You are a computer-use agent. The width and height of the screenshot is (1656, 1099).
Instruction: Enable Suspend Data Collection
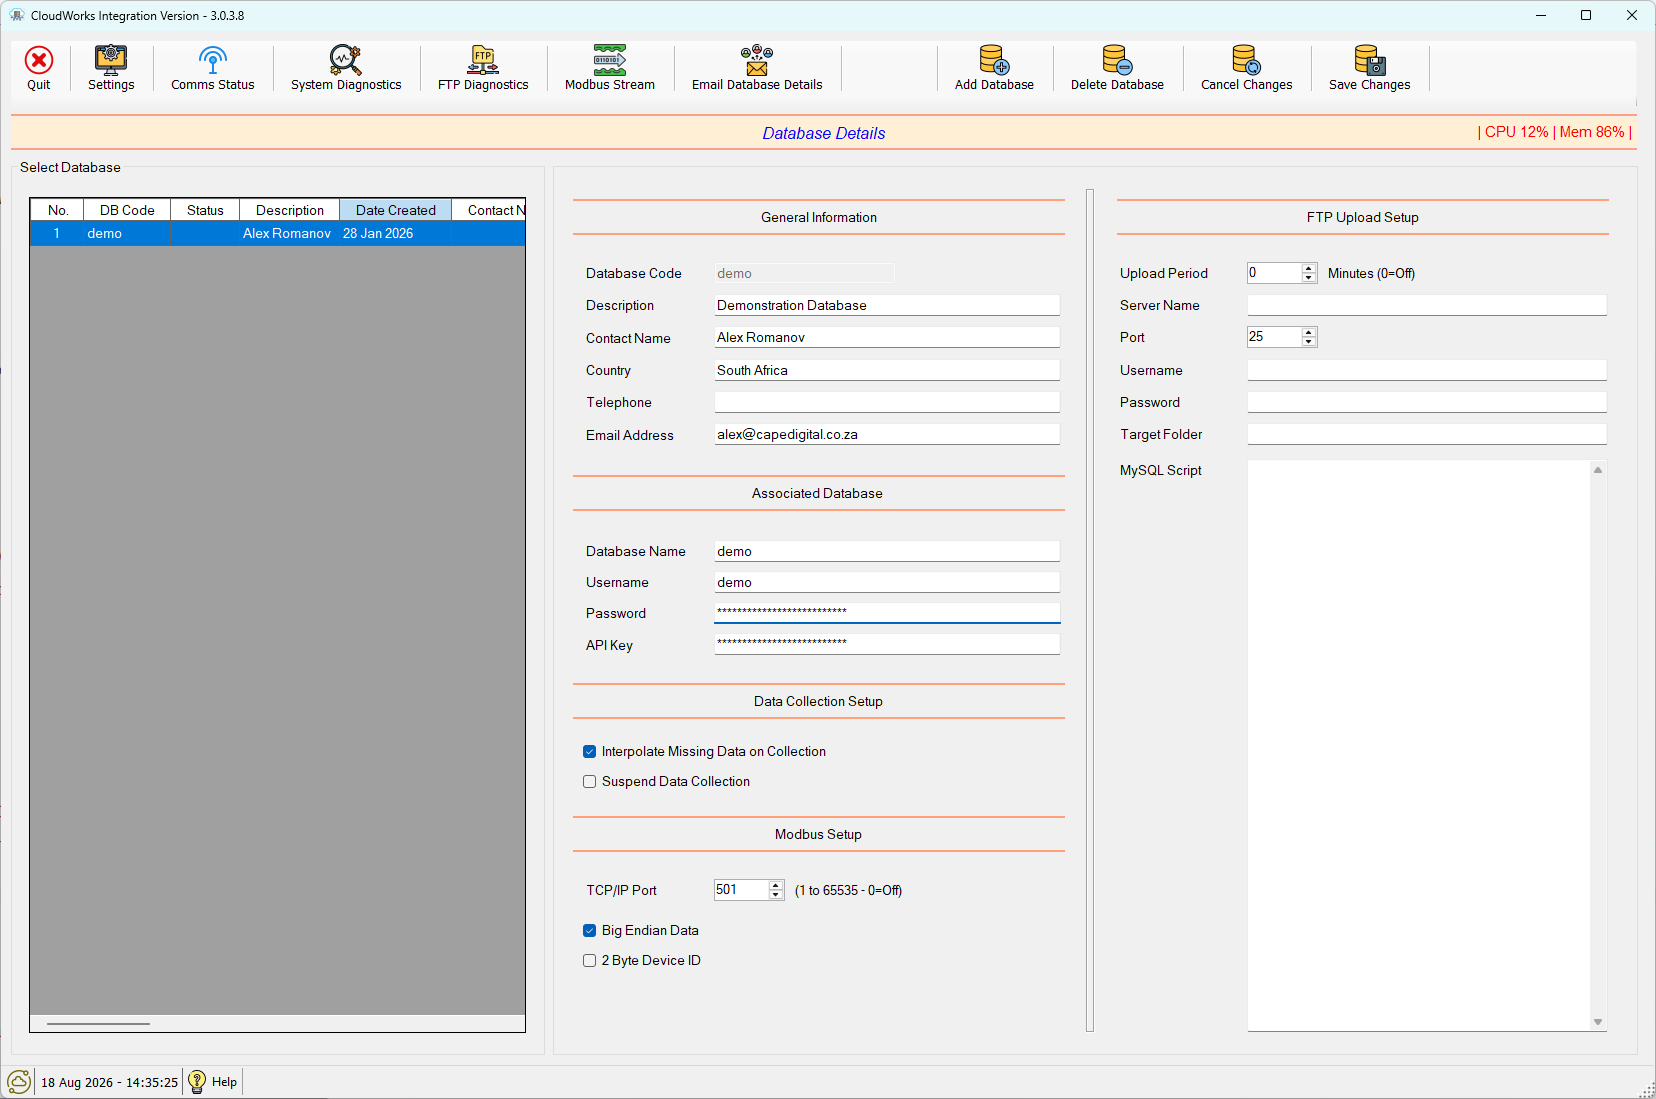[589, 781]
